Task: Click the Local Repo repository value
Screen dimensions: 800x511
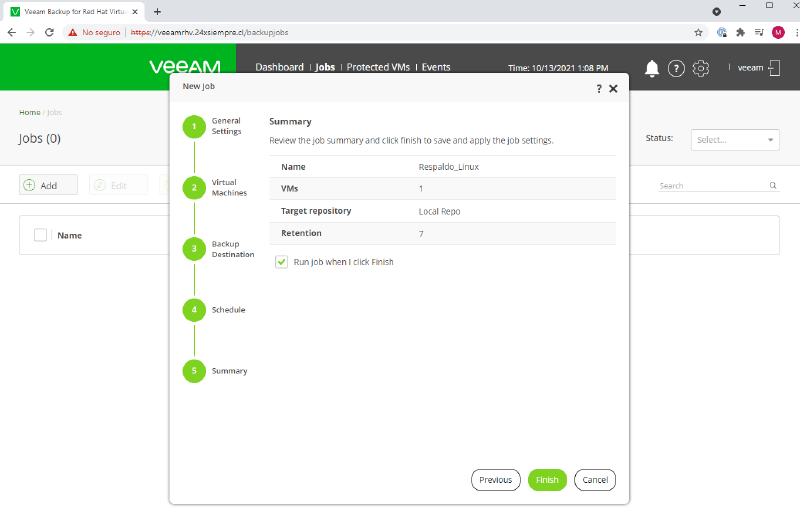Action: click(439, 211)
